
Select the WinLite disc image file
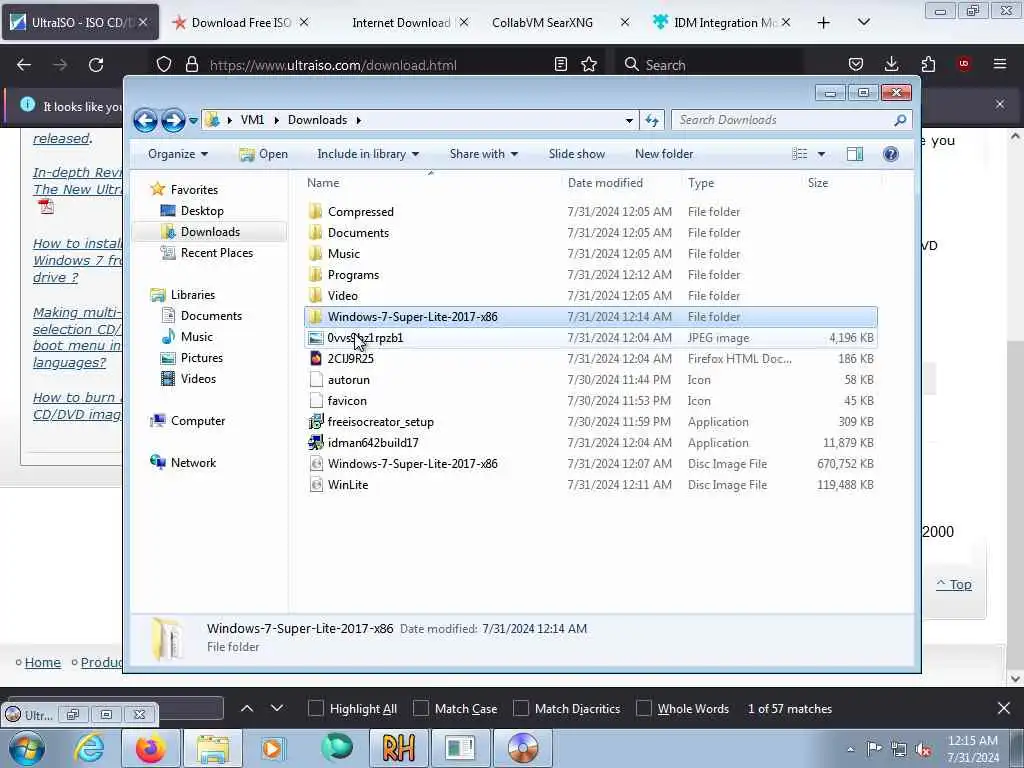pos(348,485)
